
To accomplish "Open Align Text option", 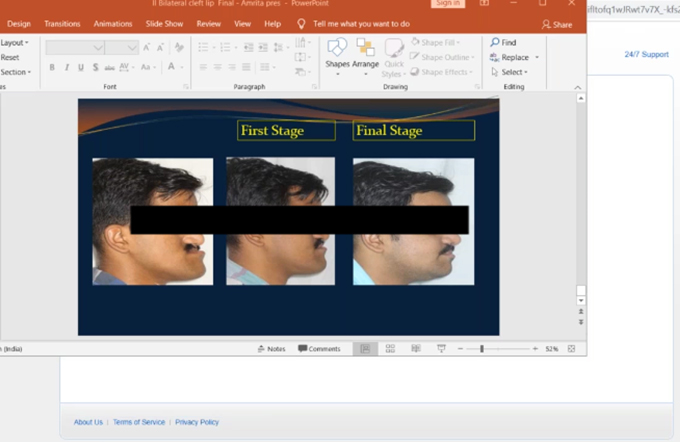I will pyautogui.click(x=302, y=57).
